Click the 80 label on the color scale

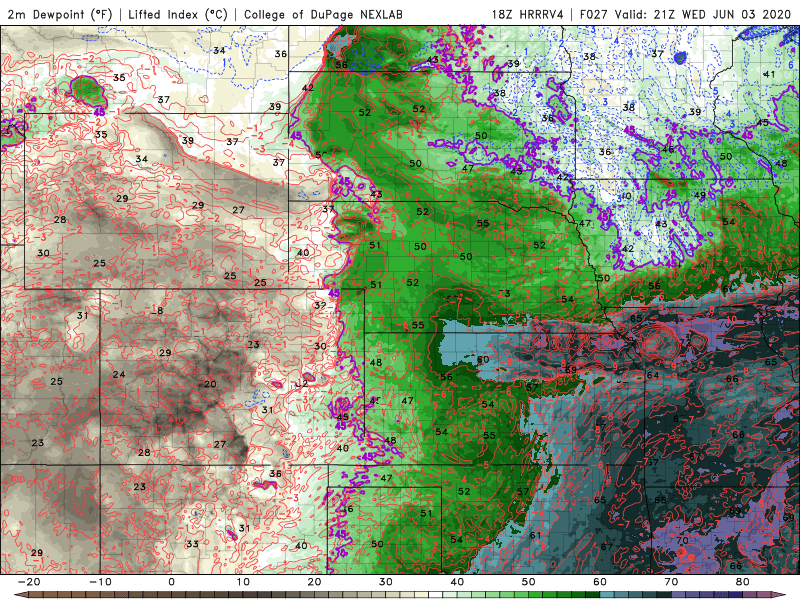[743, 582]
